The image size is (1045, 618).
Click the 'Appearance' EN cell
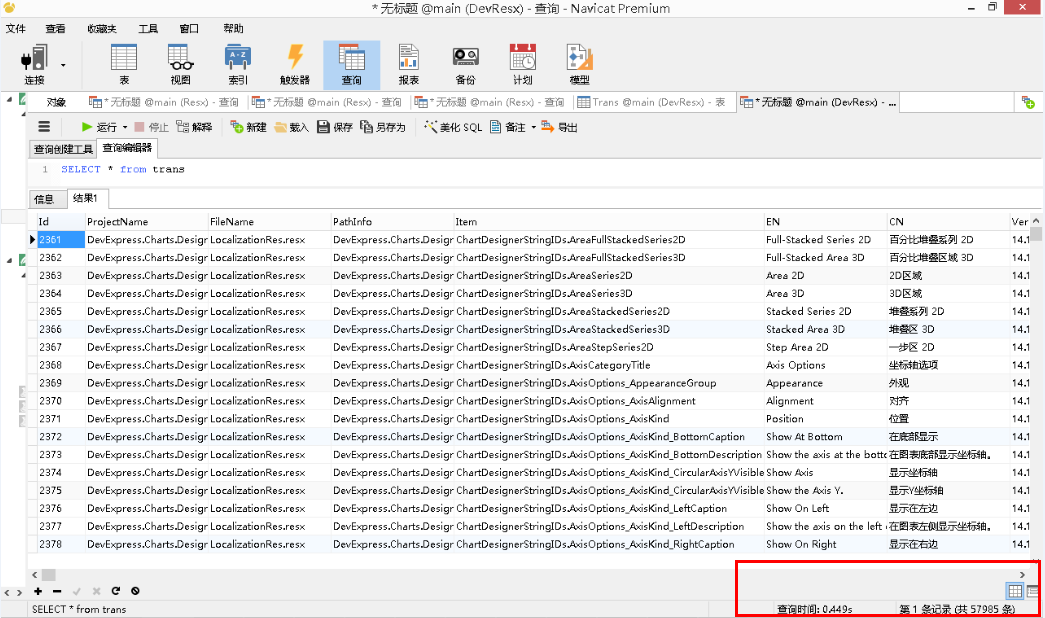(825, 383)
